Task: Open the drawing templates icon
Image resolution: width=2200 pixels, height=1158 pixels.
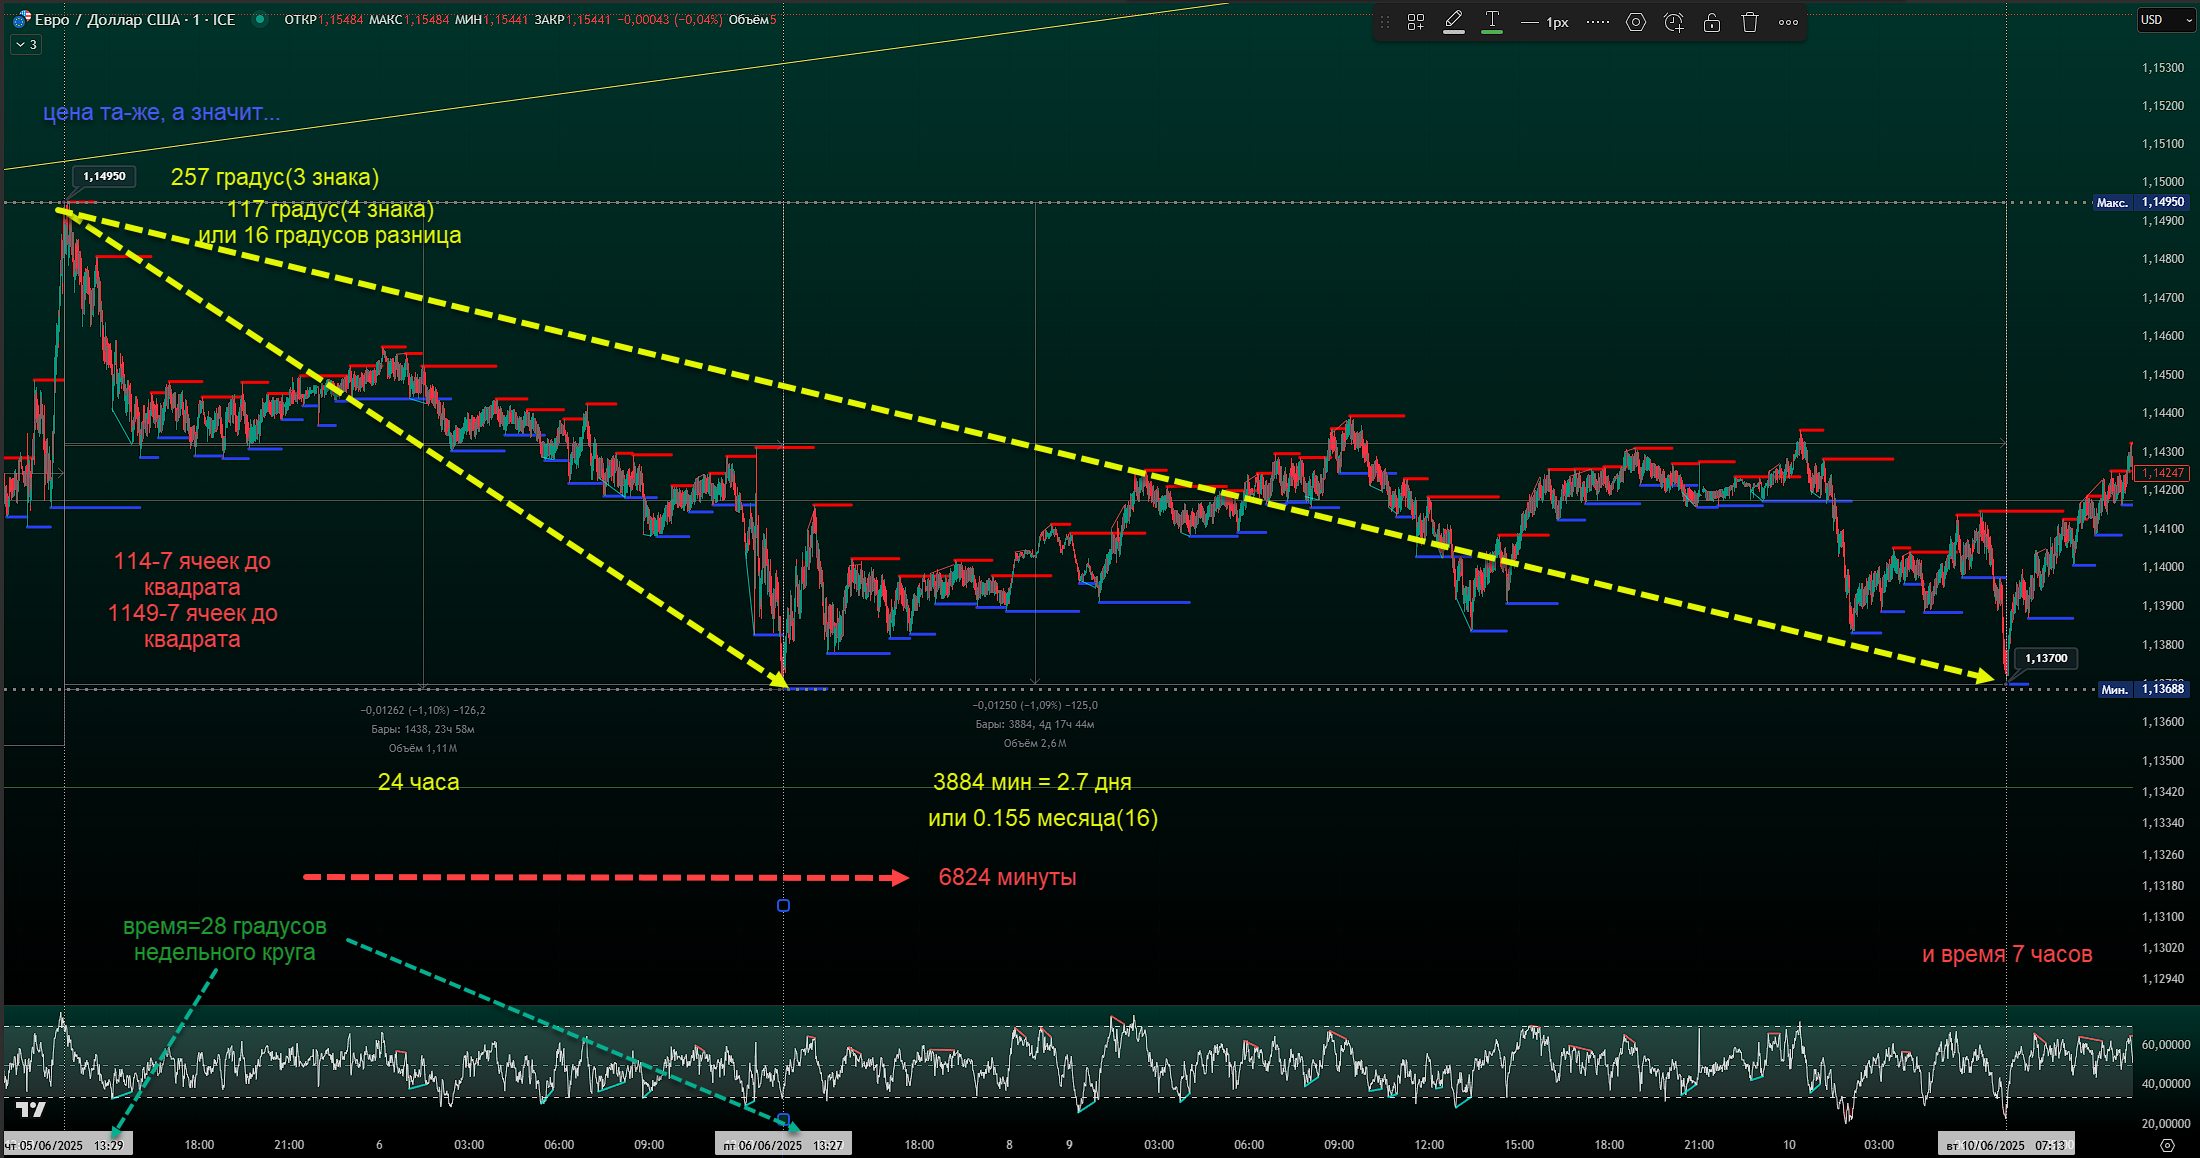Action: 1416,22
